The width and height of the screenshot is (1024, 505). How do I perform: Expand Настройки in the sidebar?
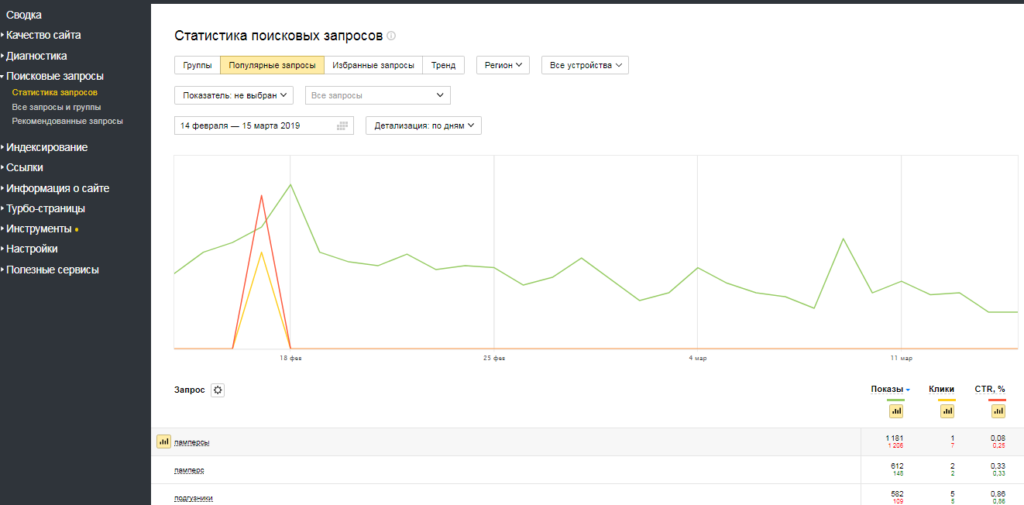click(x=32, y=249)
